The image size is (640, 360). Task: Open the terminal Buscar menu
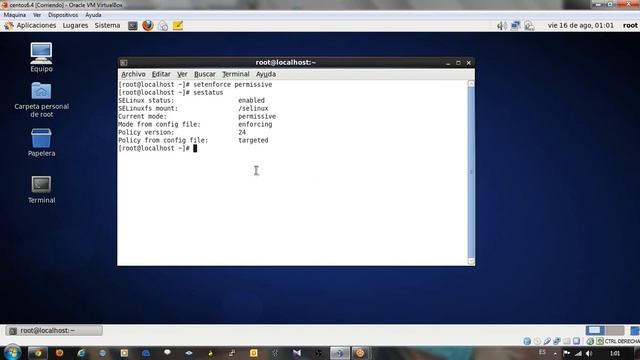coord(204,74)
